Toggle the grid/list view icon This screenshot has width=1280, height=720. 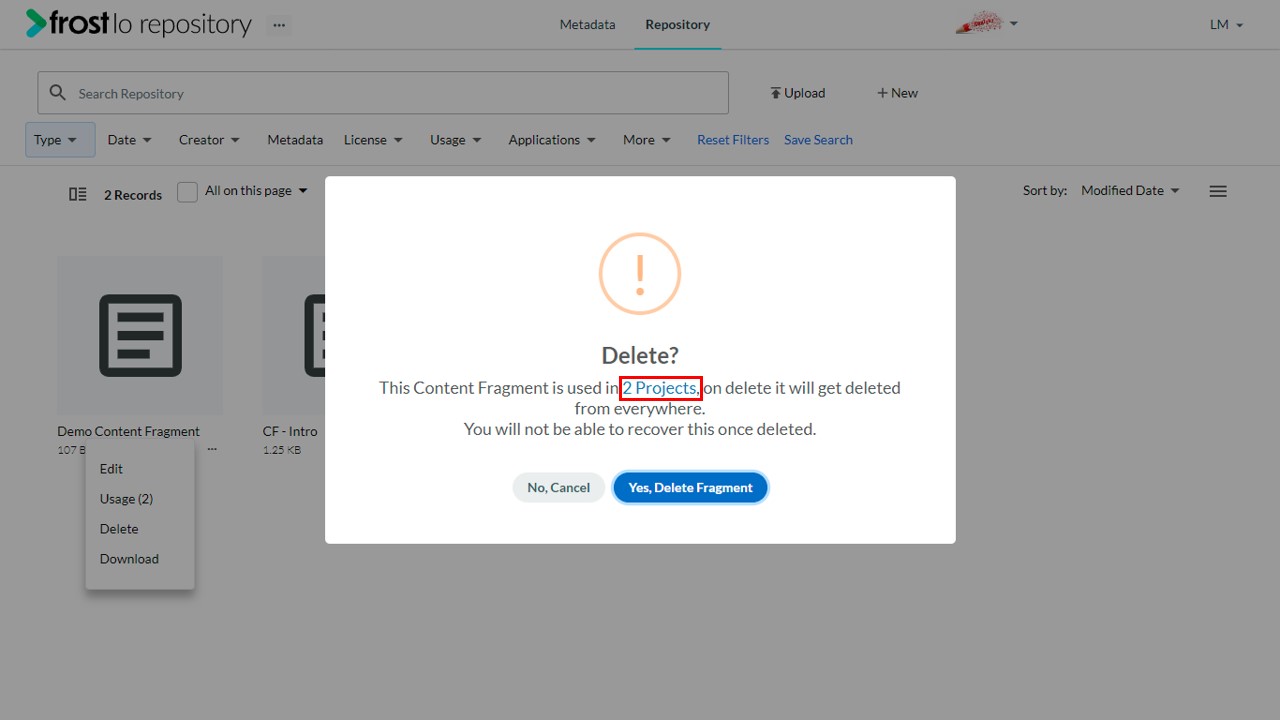pyautogui.click(x=78, y=194)
